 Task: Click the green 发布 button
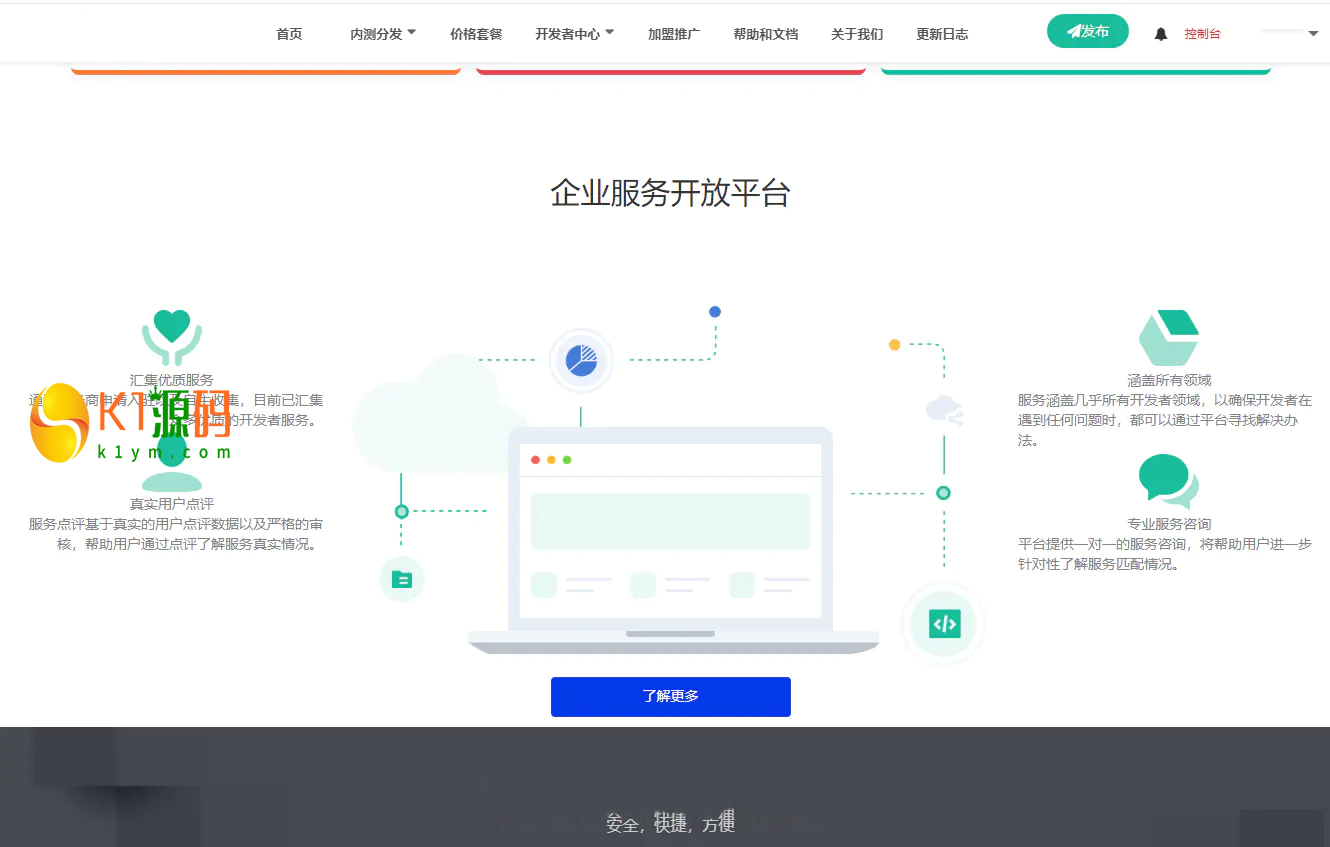[x=1088, y=31]
